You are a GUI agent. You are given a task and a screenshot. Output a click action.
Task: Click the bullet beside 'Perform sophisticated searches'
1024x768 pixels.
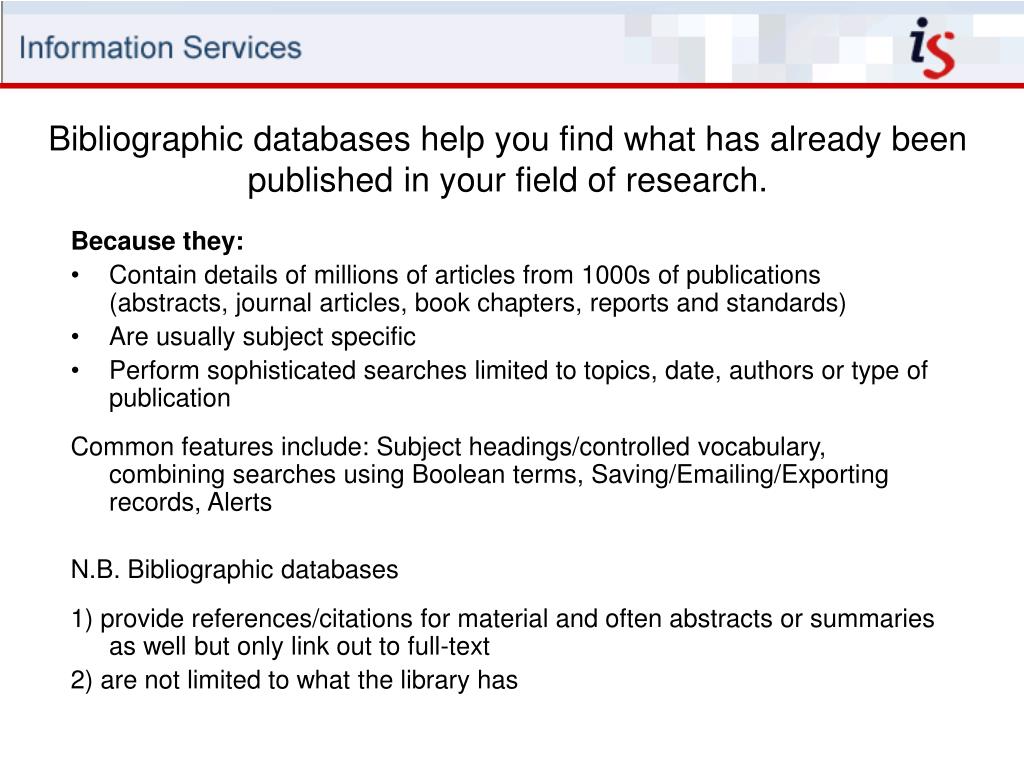76,371
